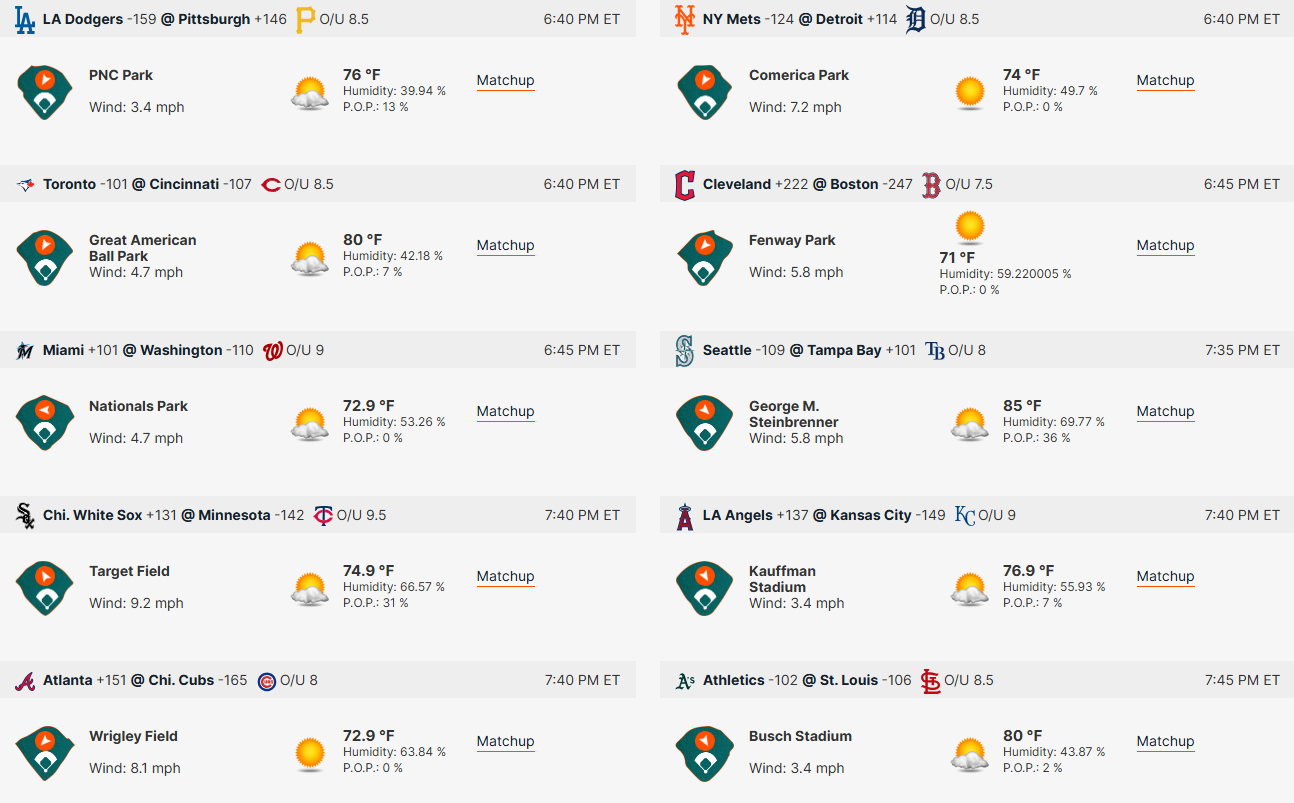
Task: Click the Fenway Park wind direction field icon
Action: tap(705, 257)
